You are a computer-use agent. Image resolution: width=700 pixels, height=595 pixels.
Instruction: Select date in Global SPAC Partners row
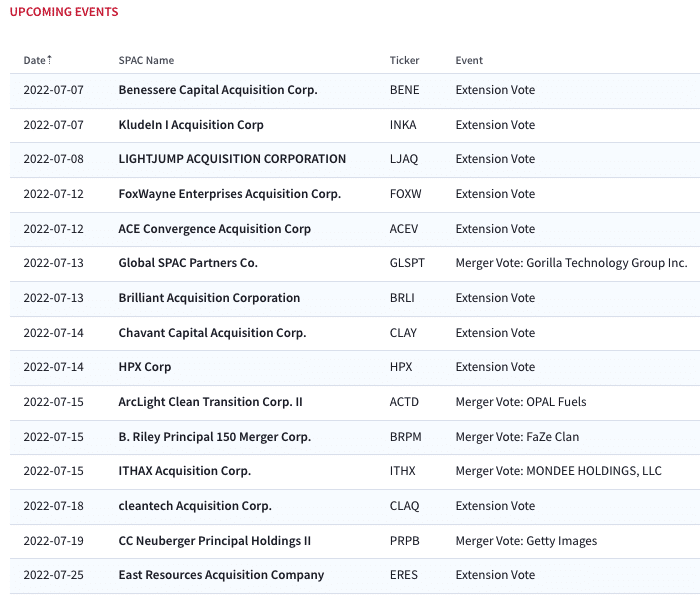point(53,263)
